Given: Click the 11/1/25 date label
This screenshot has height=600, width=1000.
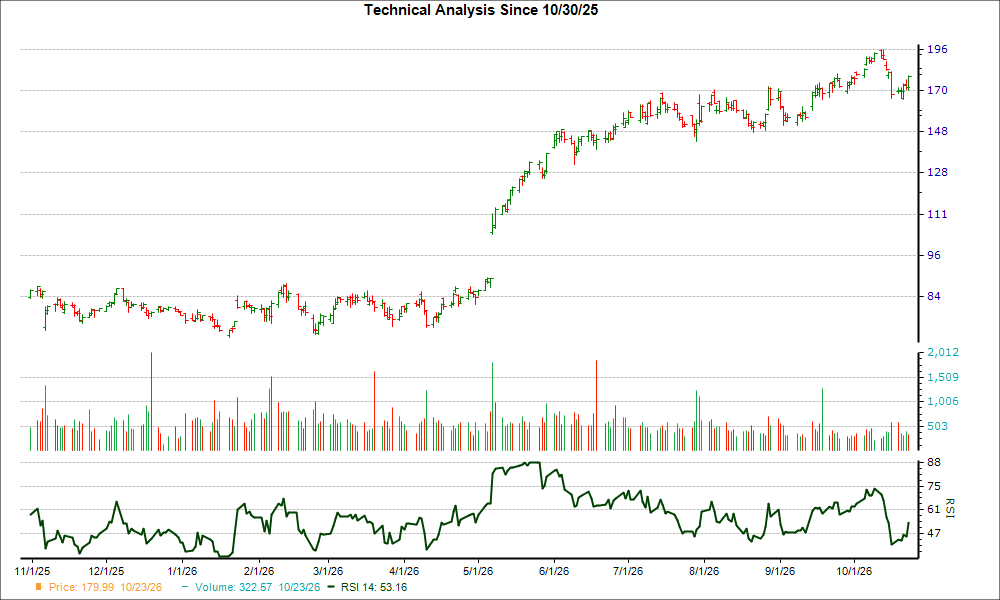Looking at the screenshot, I should (32, 571).
